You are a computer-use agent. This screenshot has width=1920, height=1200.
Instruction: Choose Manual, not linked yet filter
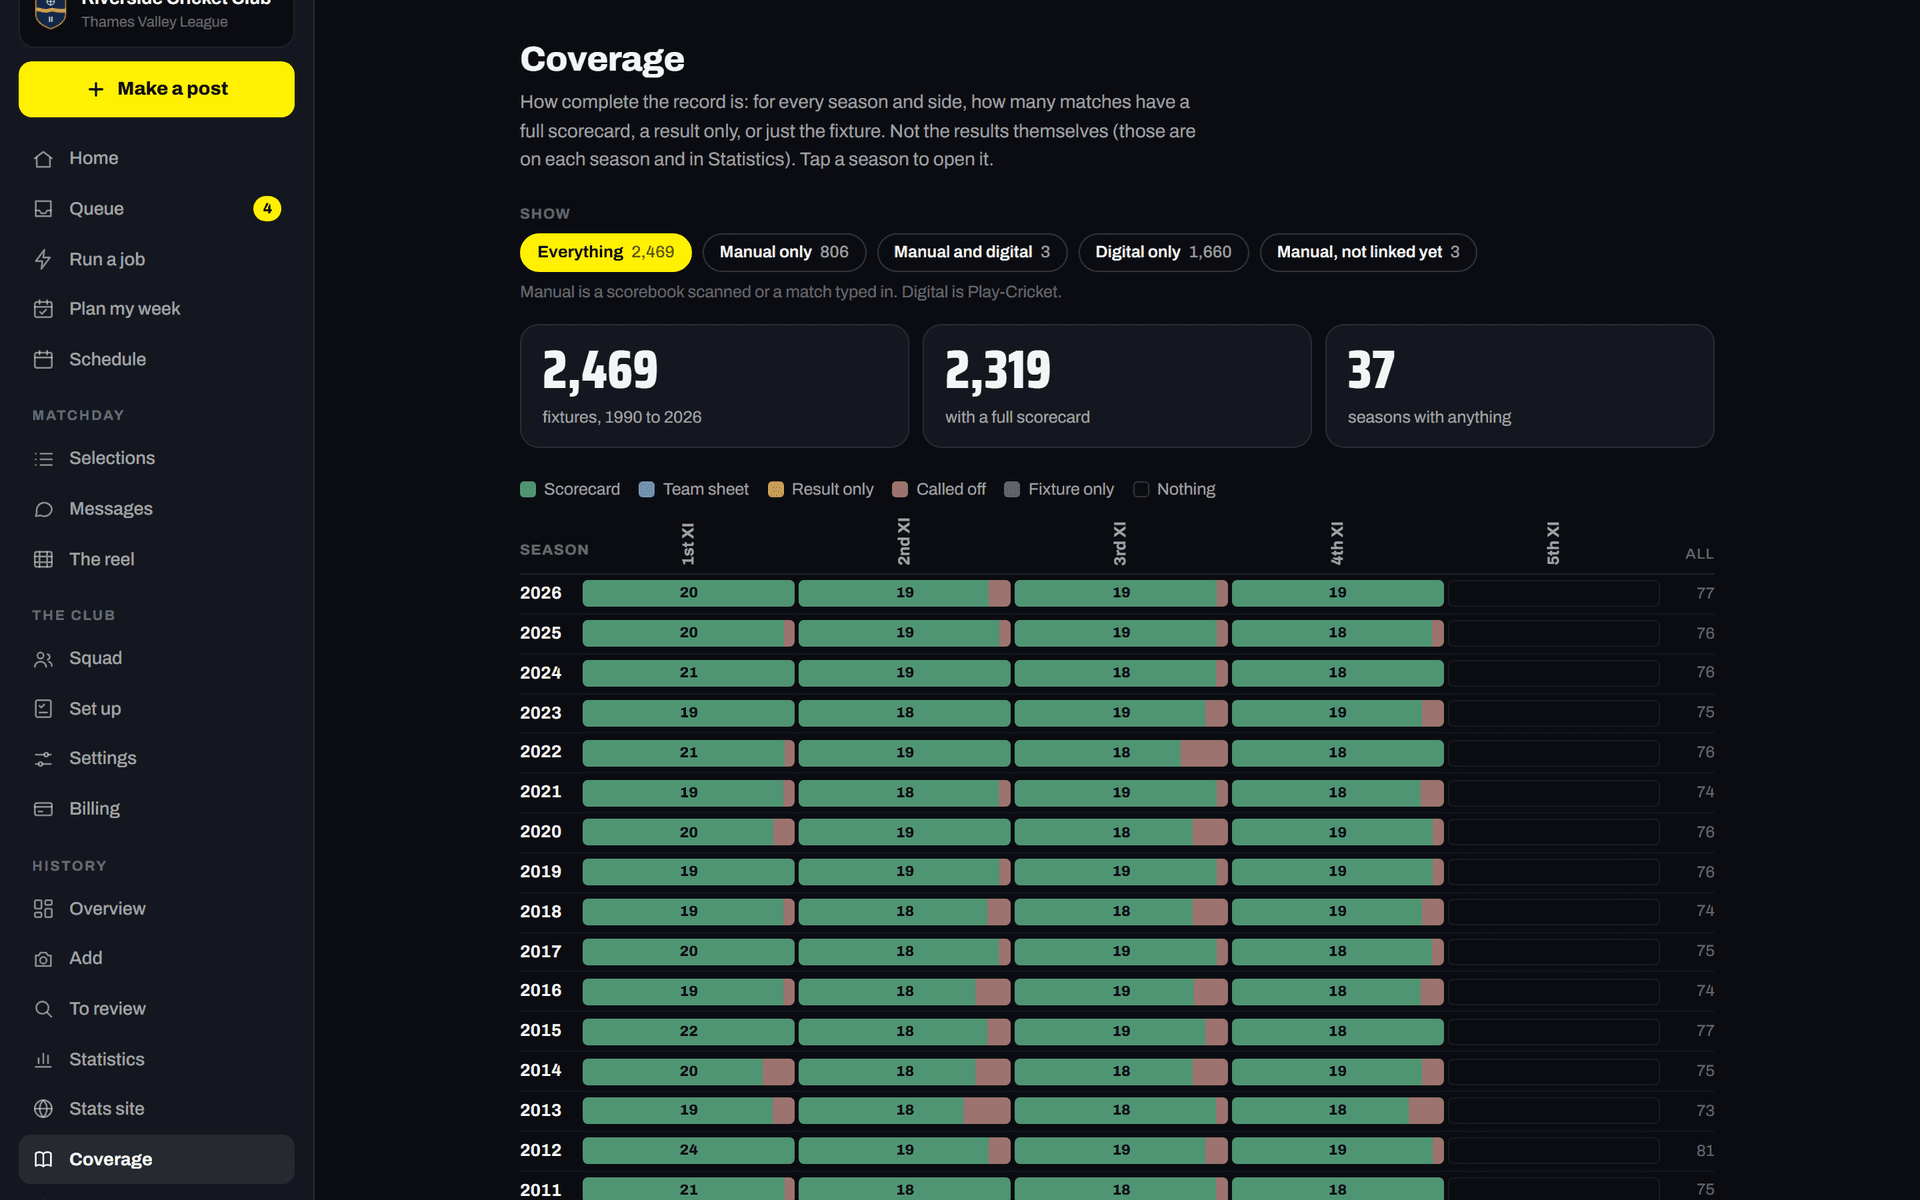pos(1367,252)
